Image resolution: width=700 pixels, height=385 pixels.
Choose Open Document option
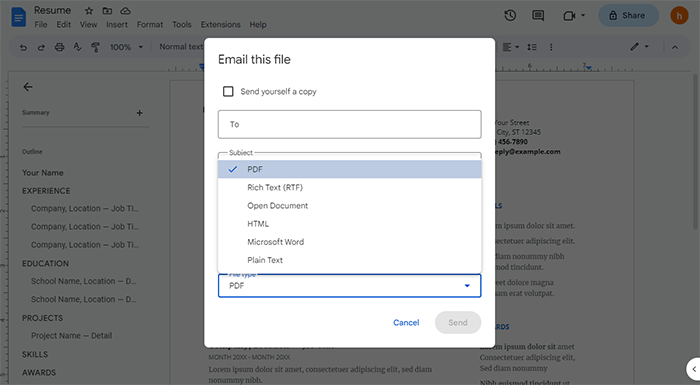pyautogui.click(x=350, y=205)
